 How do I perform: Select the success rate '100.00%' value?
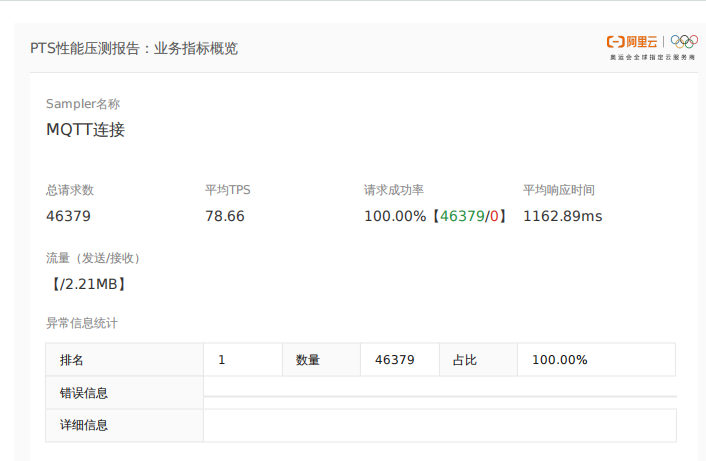pos(395,216)
